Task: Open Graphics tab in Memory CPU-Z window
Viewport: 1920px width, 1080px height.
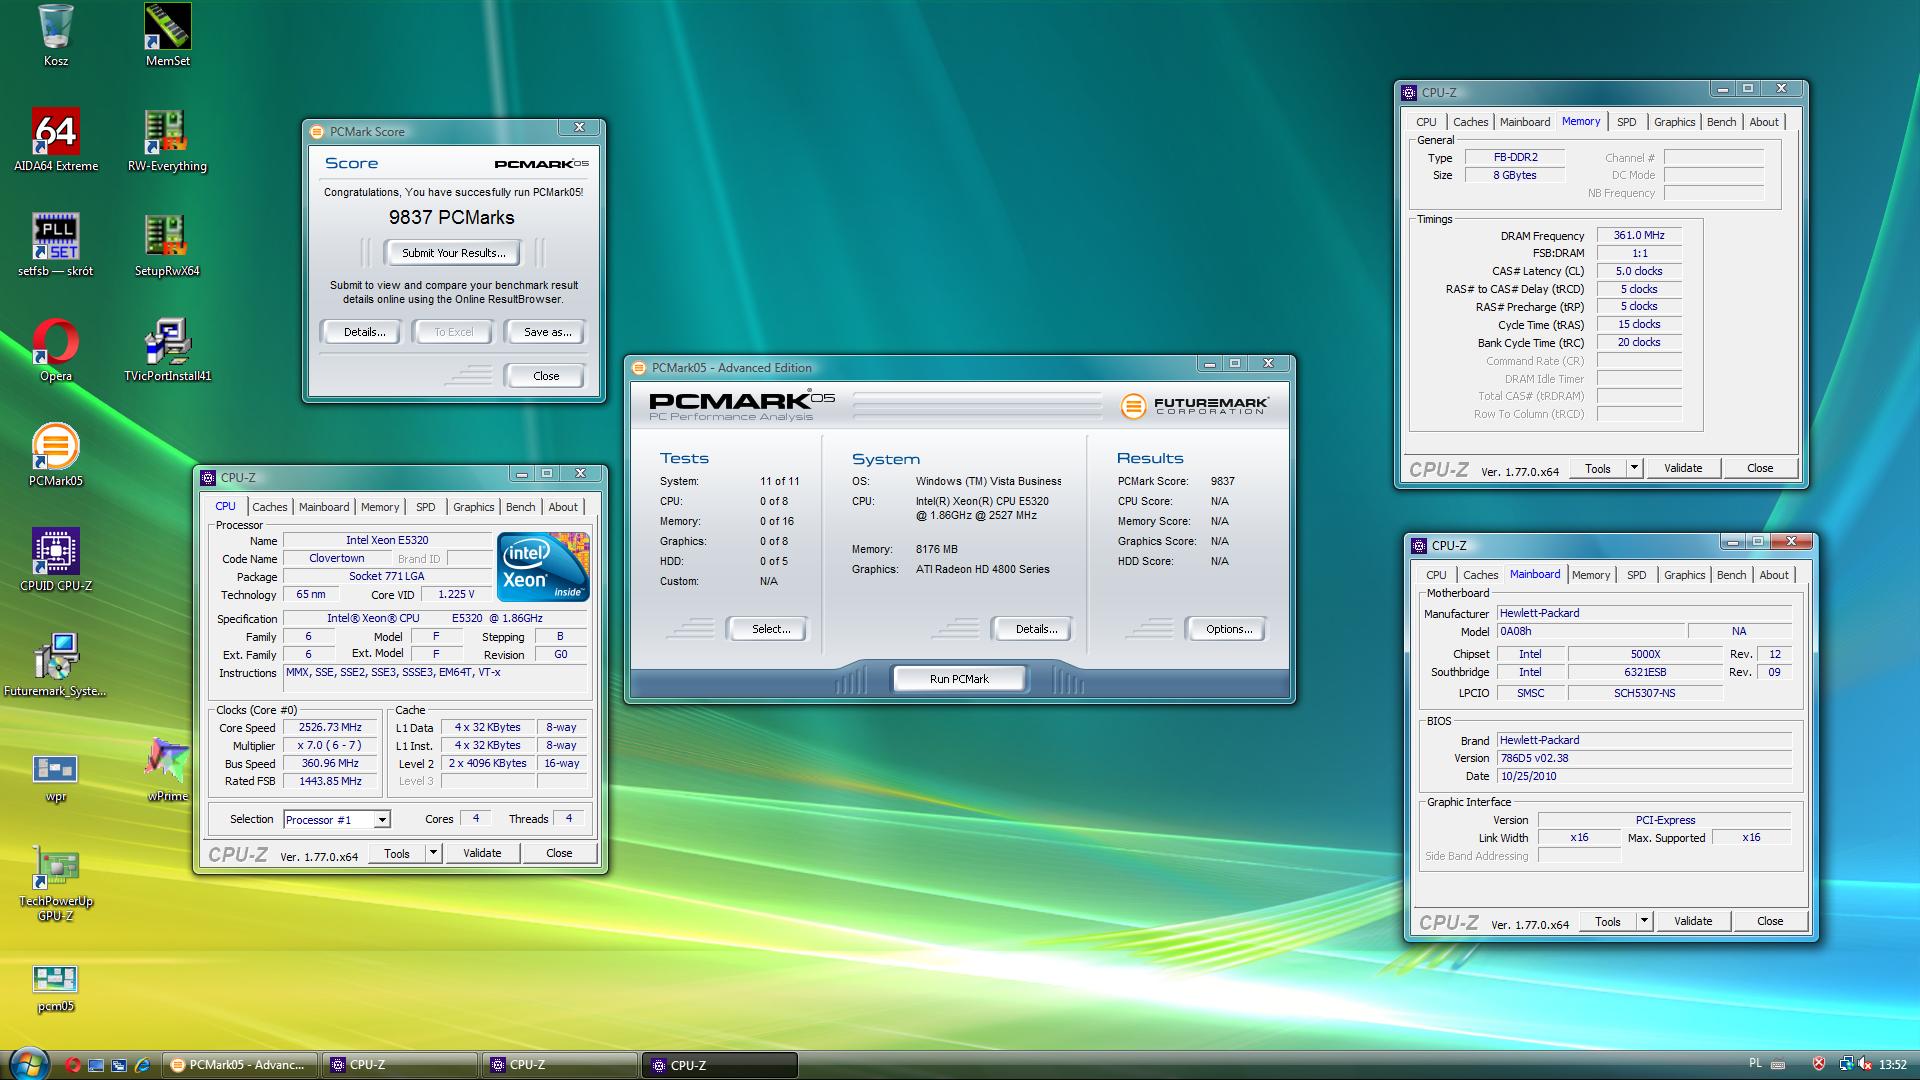Action: click(1674, 122)
